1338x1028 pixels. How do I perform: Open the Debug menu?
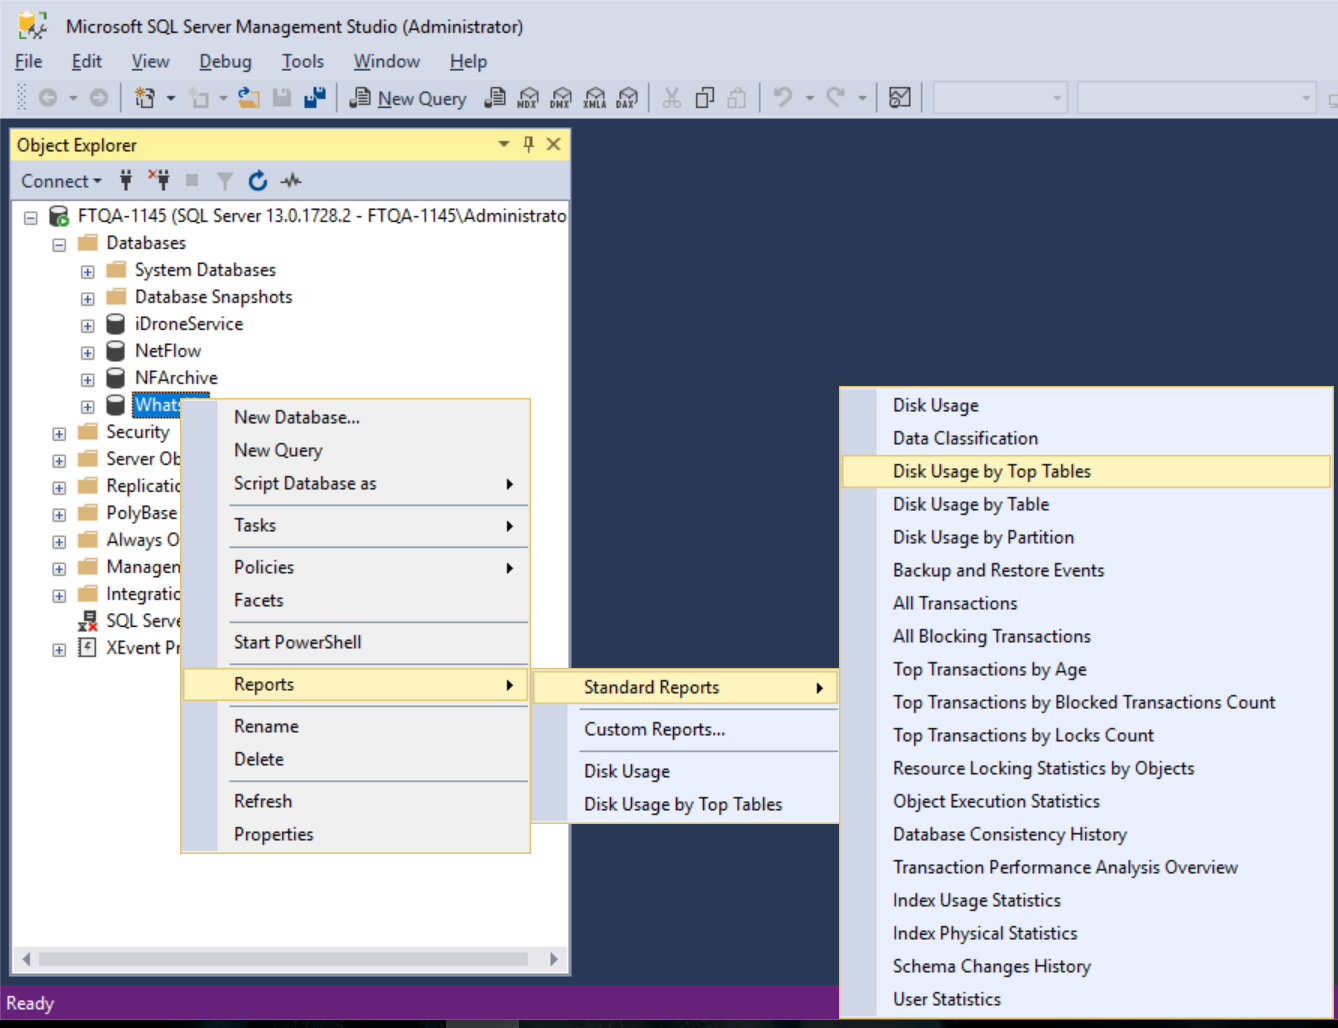224,61
